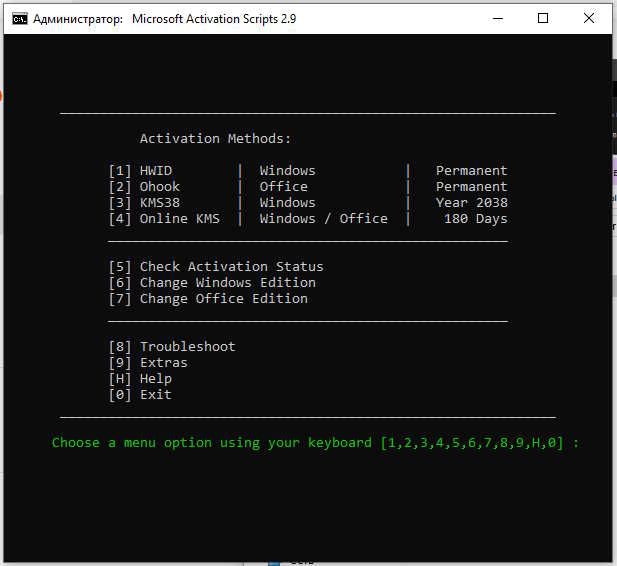Viewport: 617px width, 566px height.
Task: Click 'Windows' in the KMS38 row
Action: tap(287, 203)
